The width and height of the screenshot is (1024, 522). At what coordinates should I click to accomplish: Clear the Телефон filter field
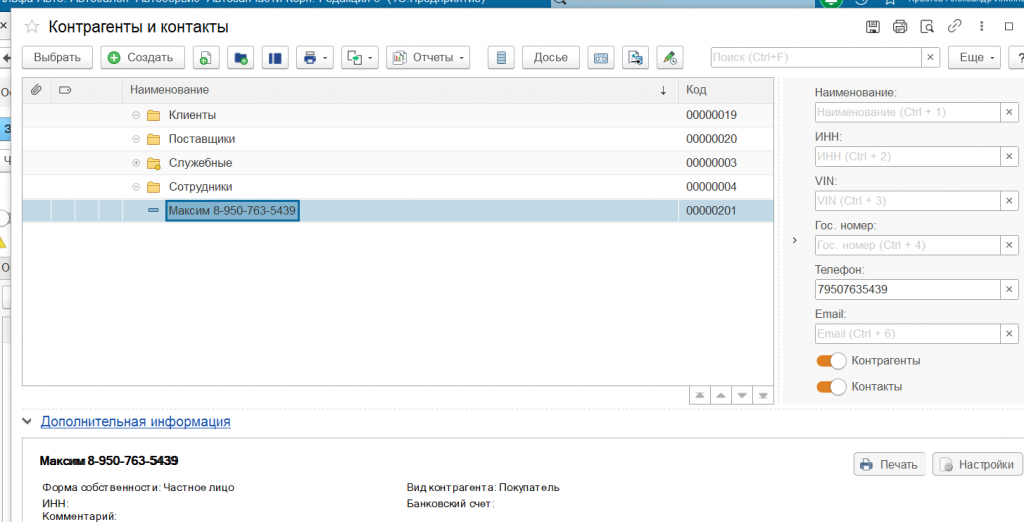(x=1009, y=290)
